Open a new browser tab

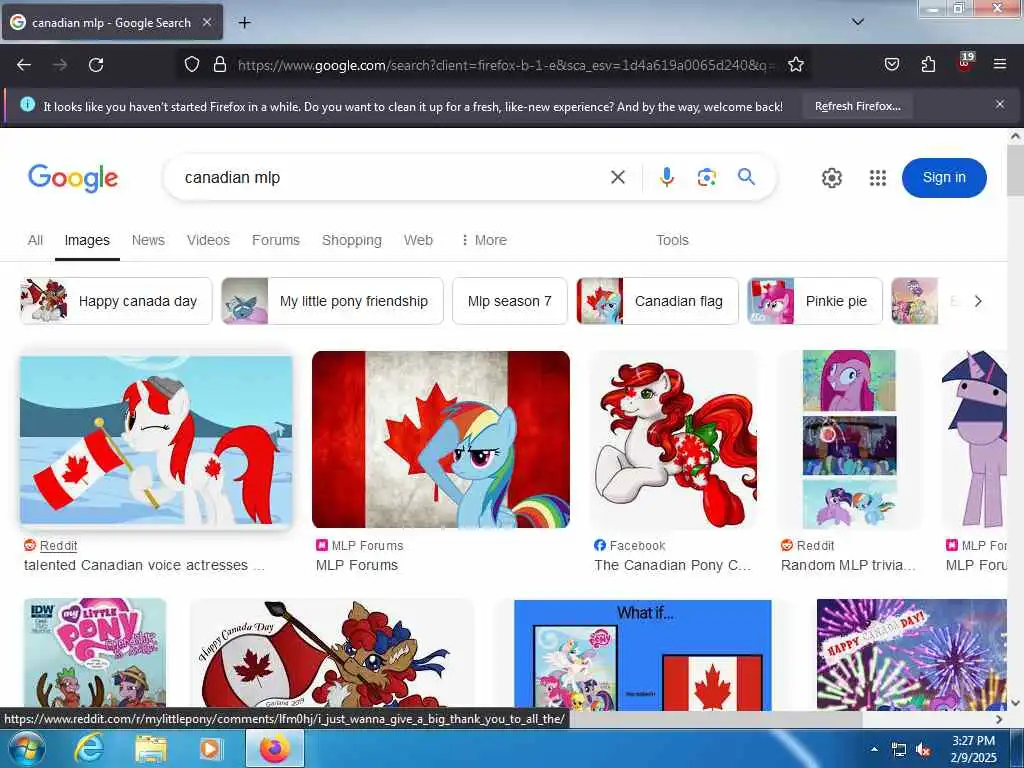click(x=244, y=23)
